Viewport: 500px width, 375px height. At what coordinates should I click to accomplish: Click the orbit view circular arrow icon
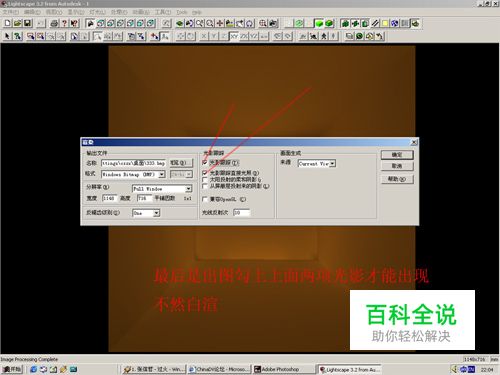tap(250, 23)
